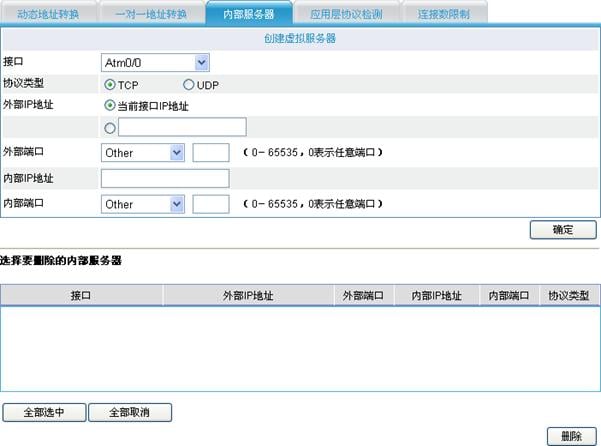This screenshot has height=446, width=601.
Task: Open the 一对一地址转换 tab
Action: (151, 13)
